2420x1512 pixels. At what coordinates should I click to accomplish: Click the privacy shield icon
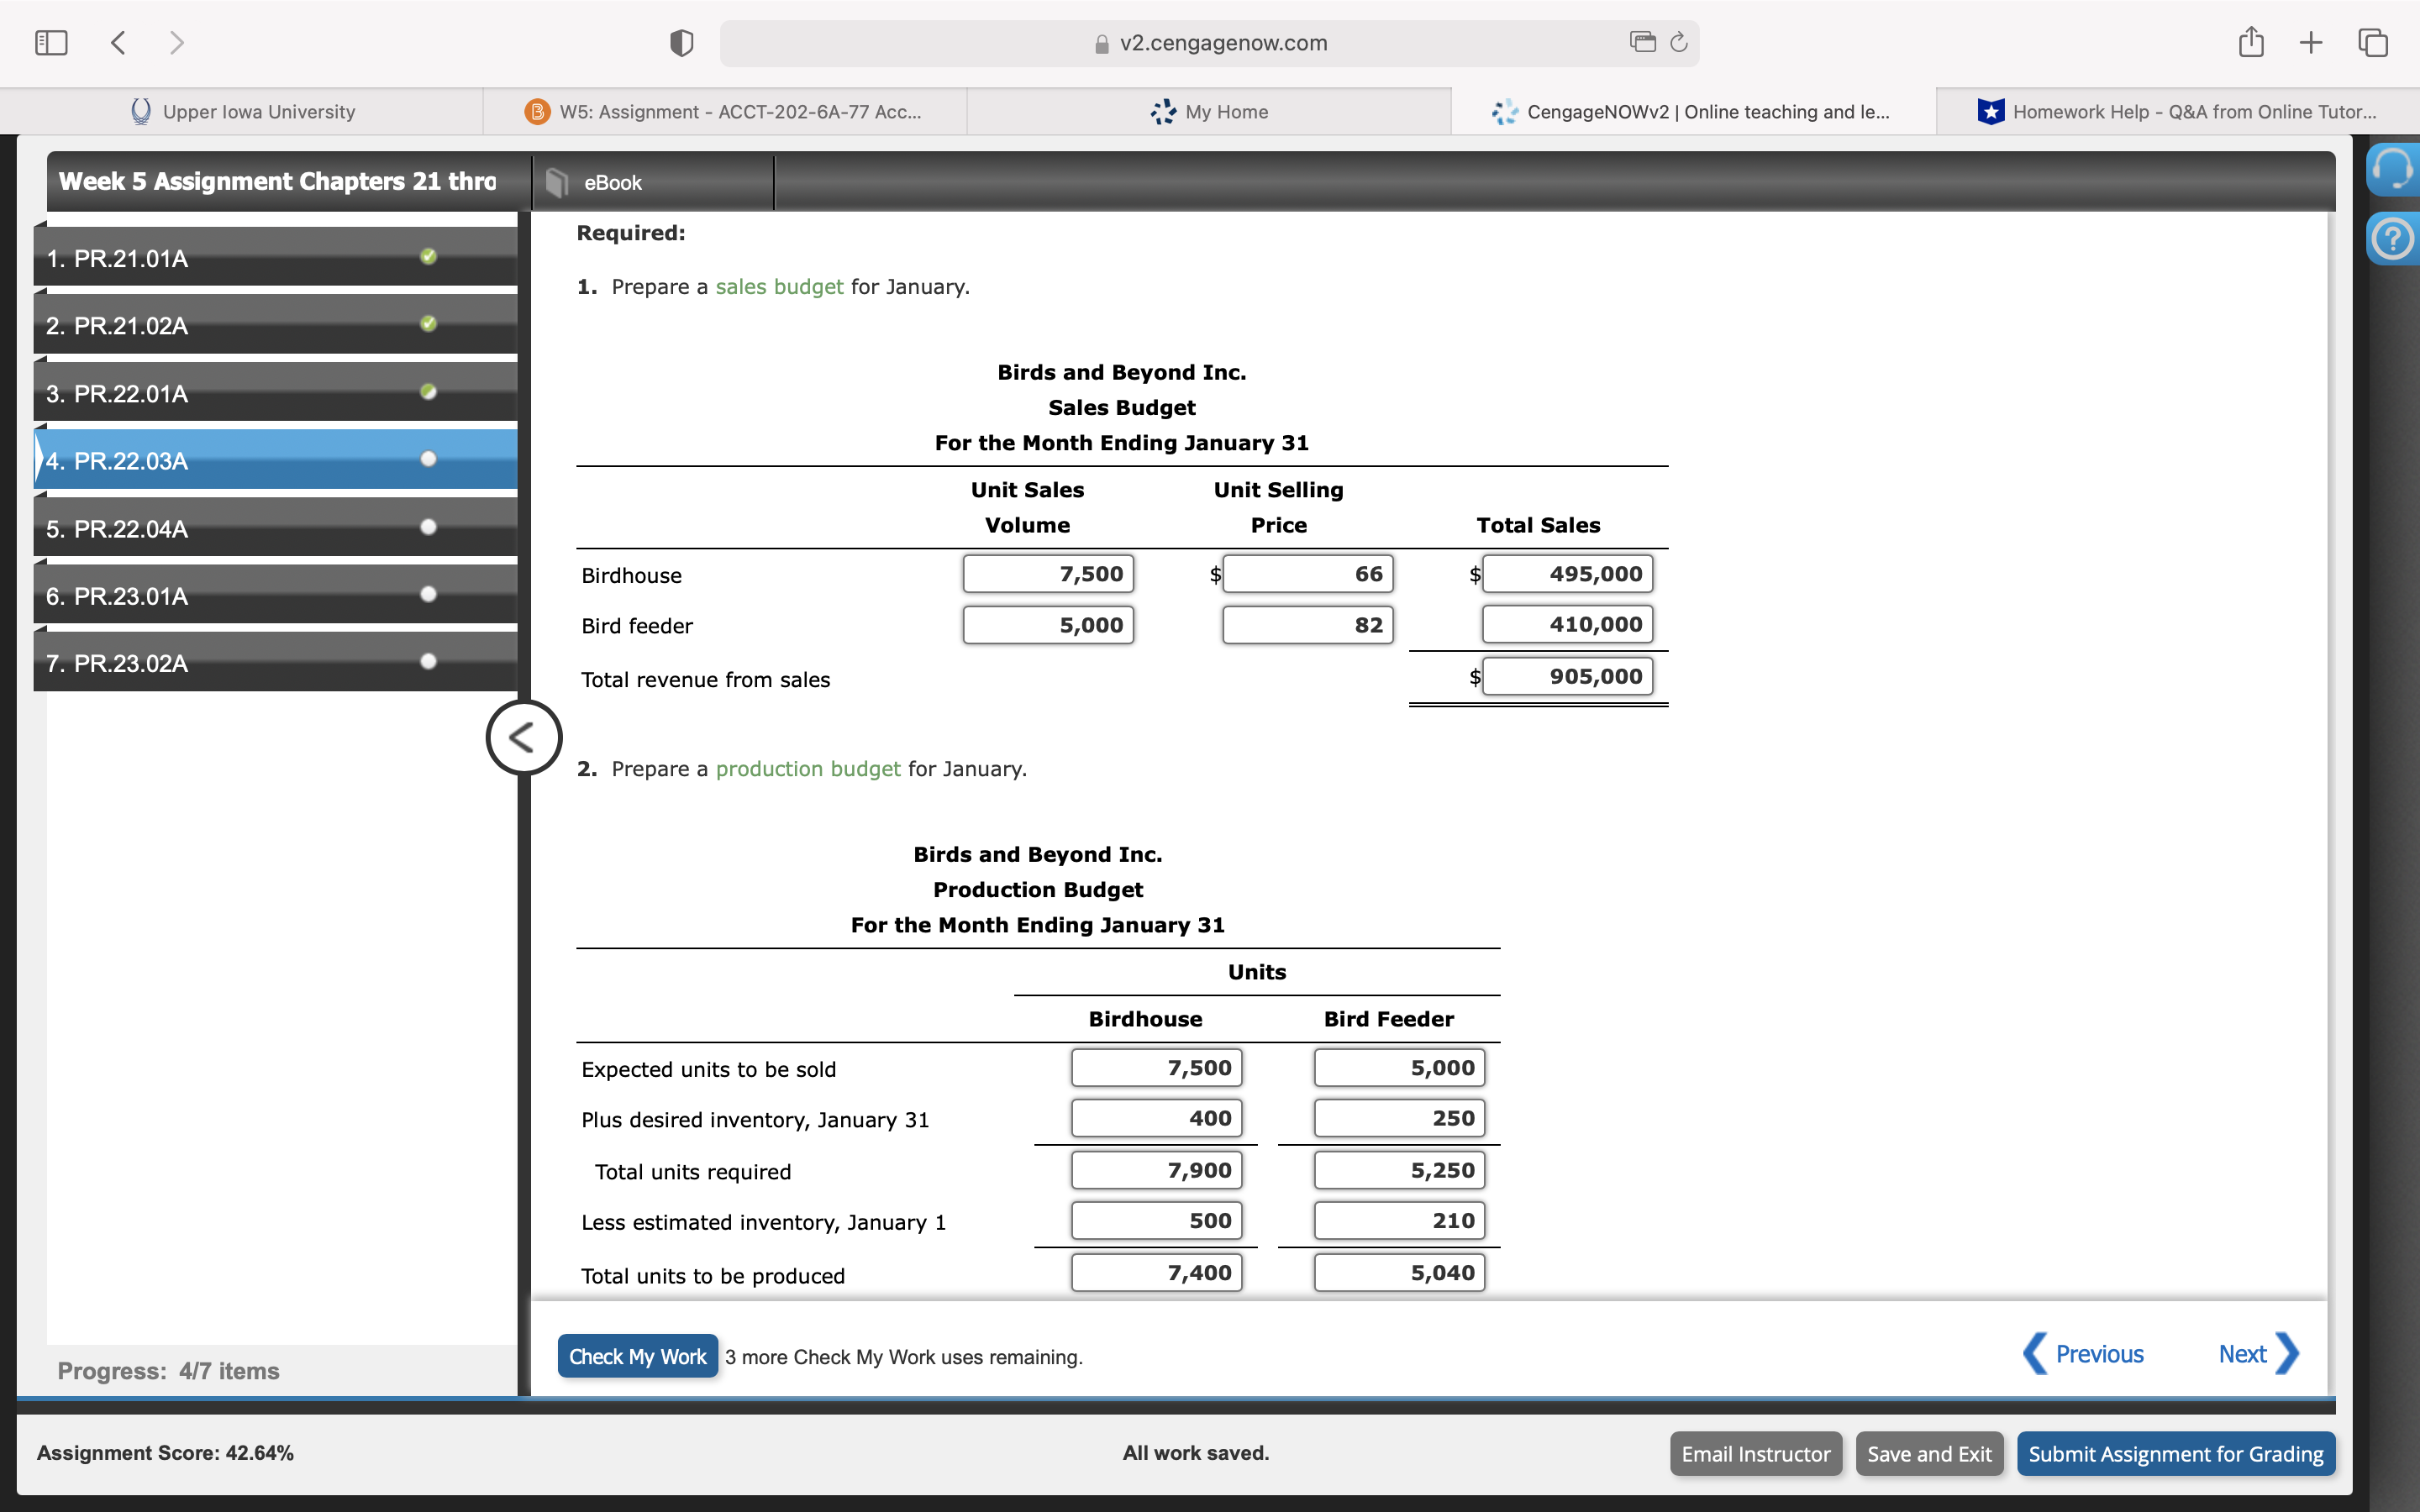pyautogui.click(x=681, y=43)
